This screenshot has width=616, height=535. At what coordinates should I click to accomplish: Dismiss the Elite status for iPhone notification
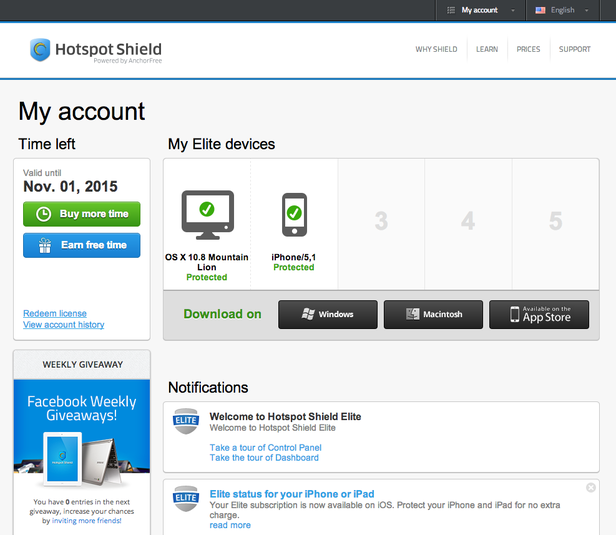point(591,487)
